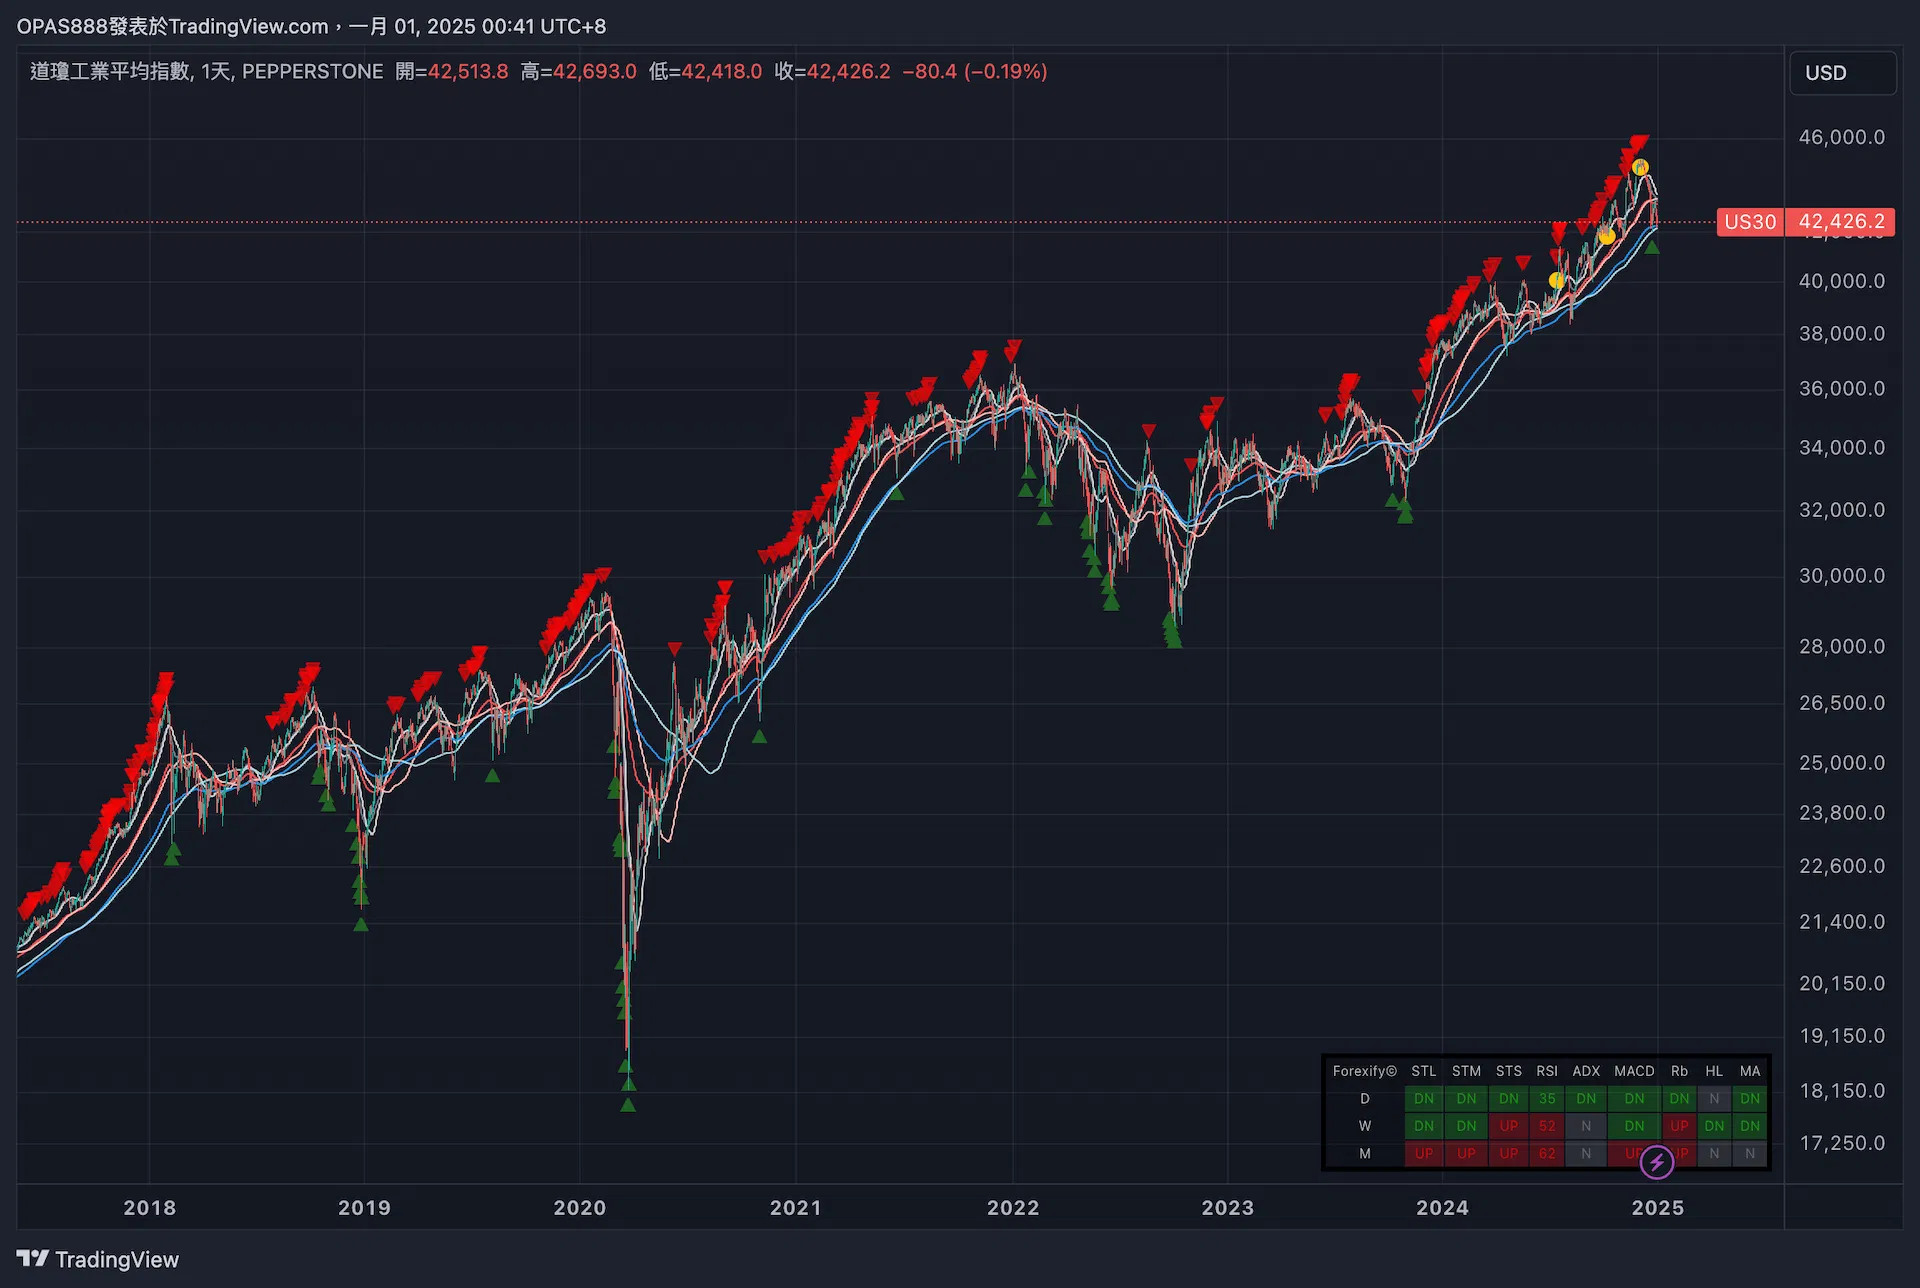The height and width of the screenshot is (1288, 1920).
Task: Click the STM column header
Action: click(x=1466, y=1071)
